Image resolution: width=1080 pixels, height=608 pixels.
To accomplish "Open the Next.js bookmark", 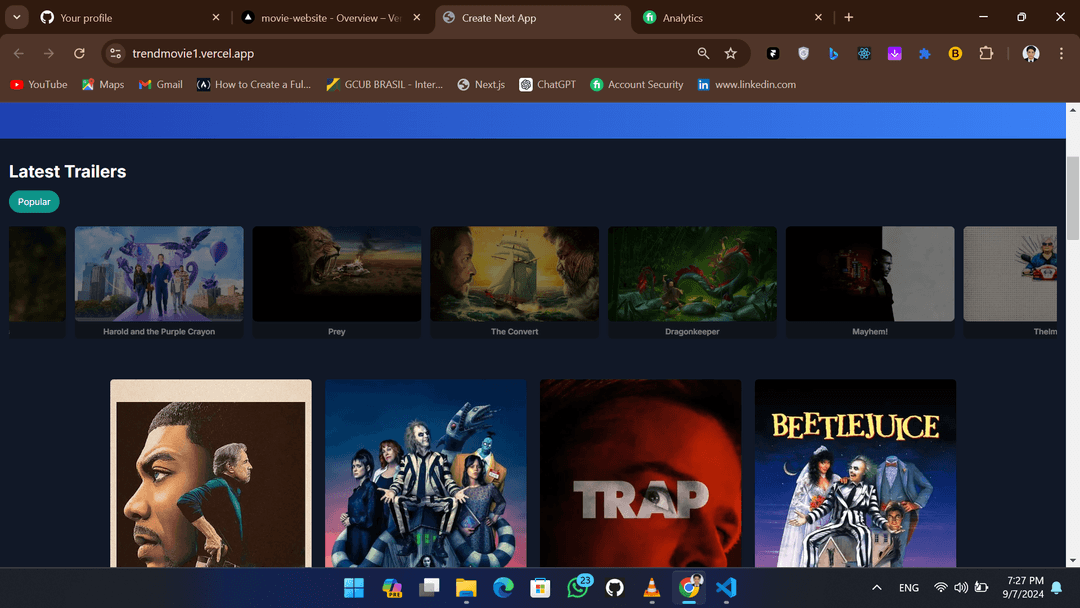I will pos(481,85).
